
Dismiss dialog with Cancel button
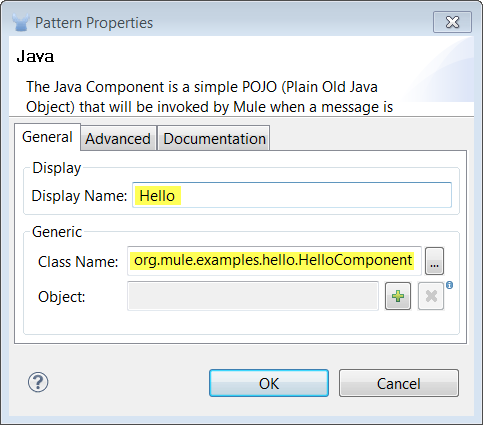tap(399, 383)
